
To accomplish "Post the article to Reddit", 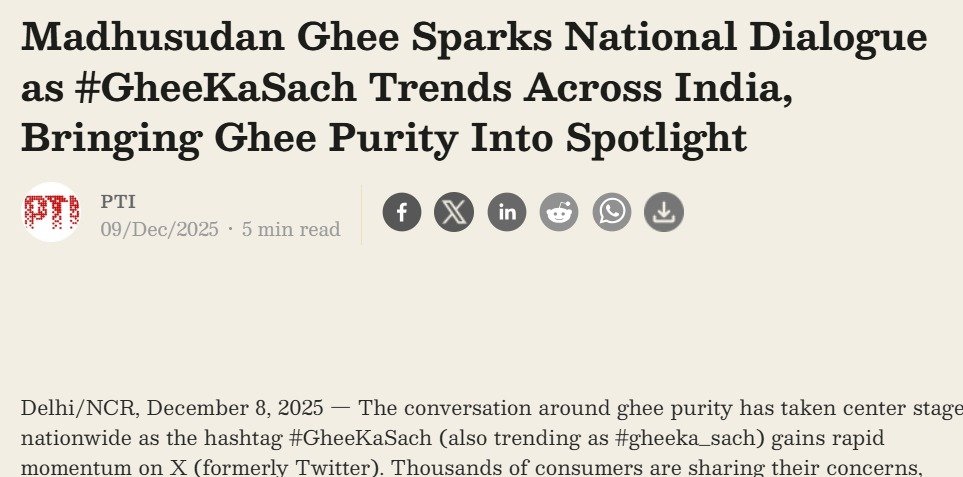I will [559, 212].
